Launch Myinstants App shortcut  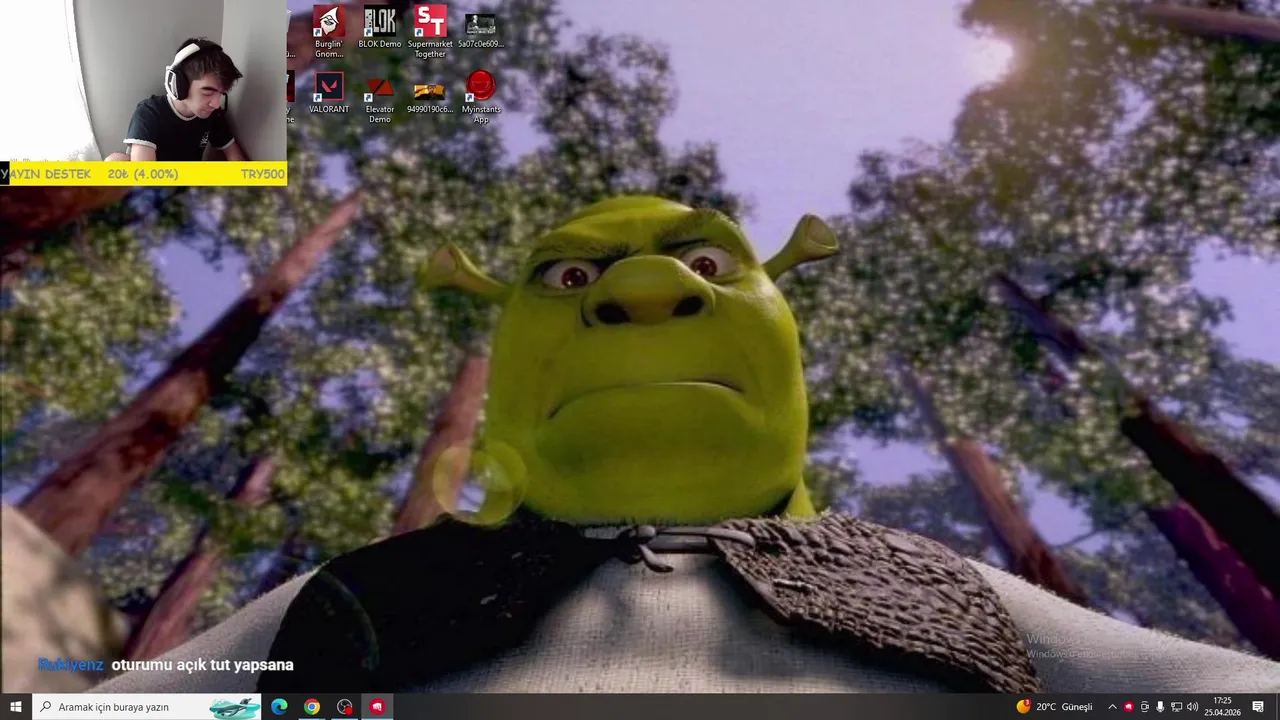tap(481, 97)
